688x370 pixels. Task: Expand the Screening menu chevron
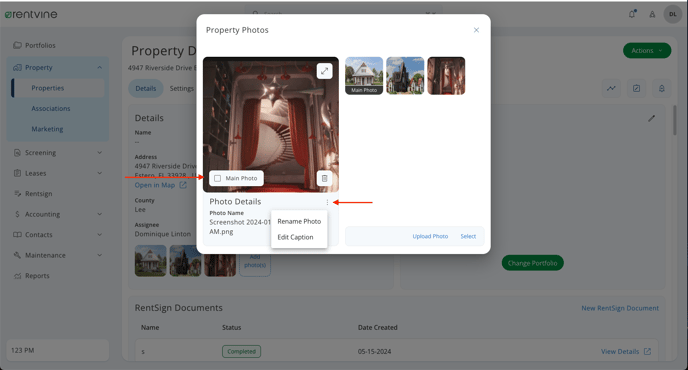click(100, 153)
